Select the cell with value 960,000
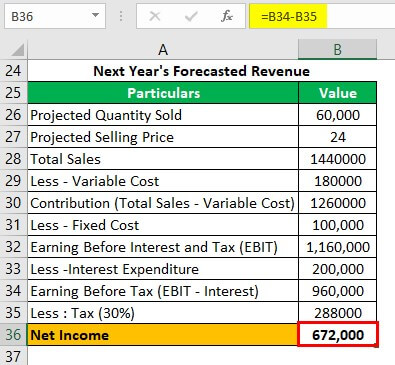395x365 pixels. (x=338, y=291)
